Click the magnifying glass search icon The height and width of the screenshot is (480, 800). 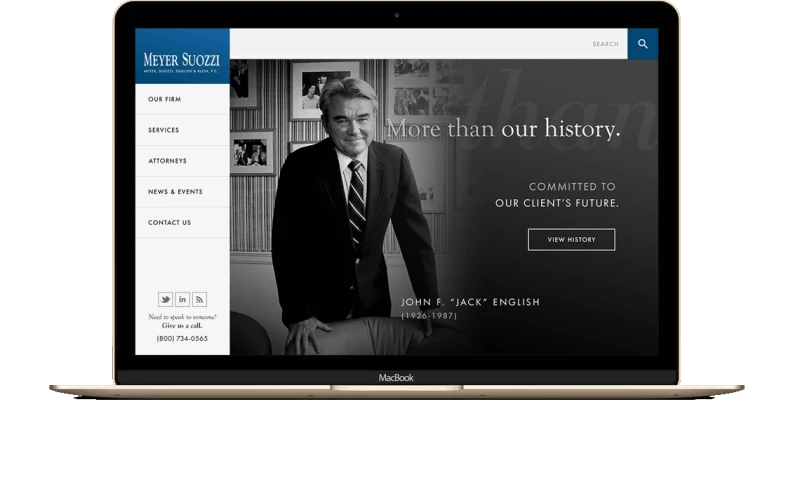(642, 44)
